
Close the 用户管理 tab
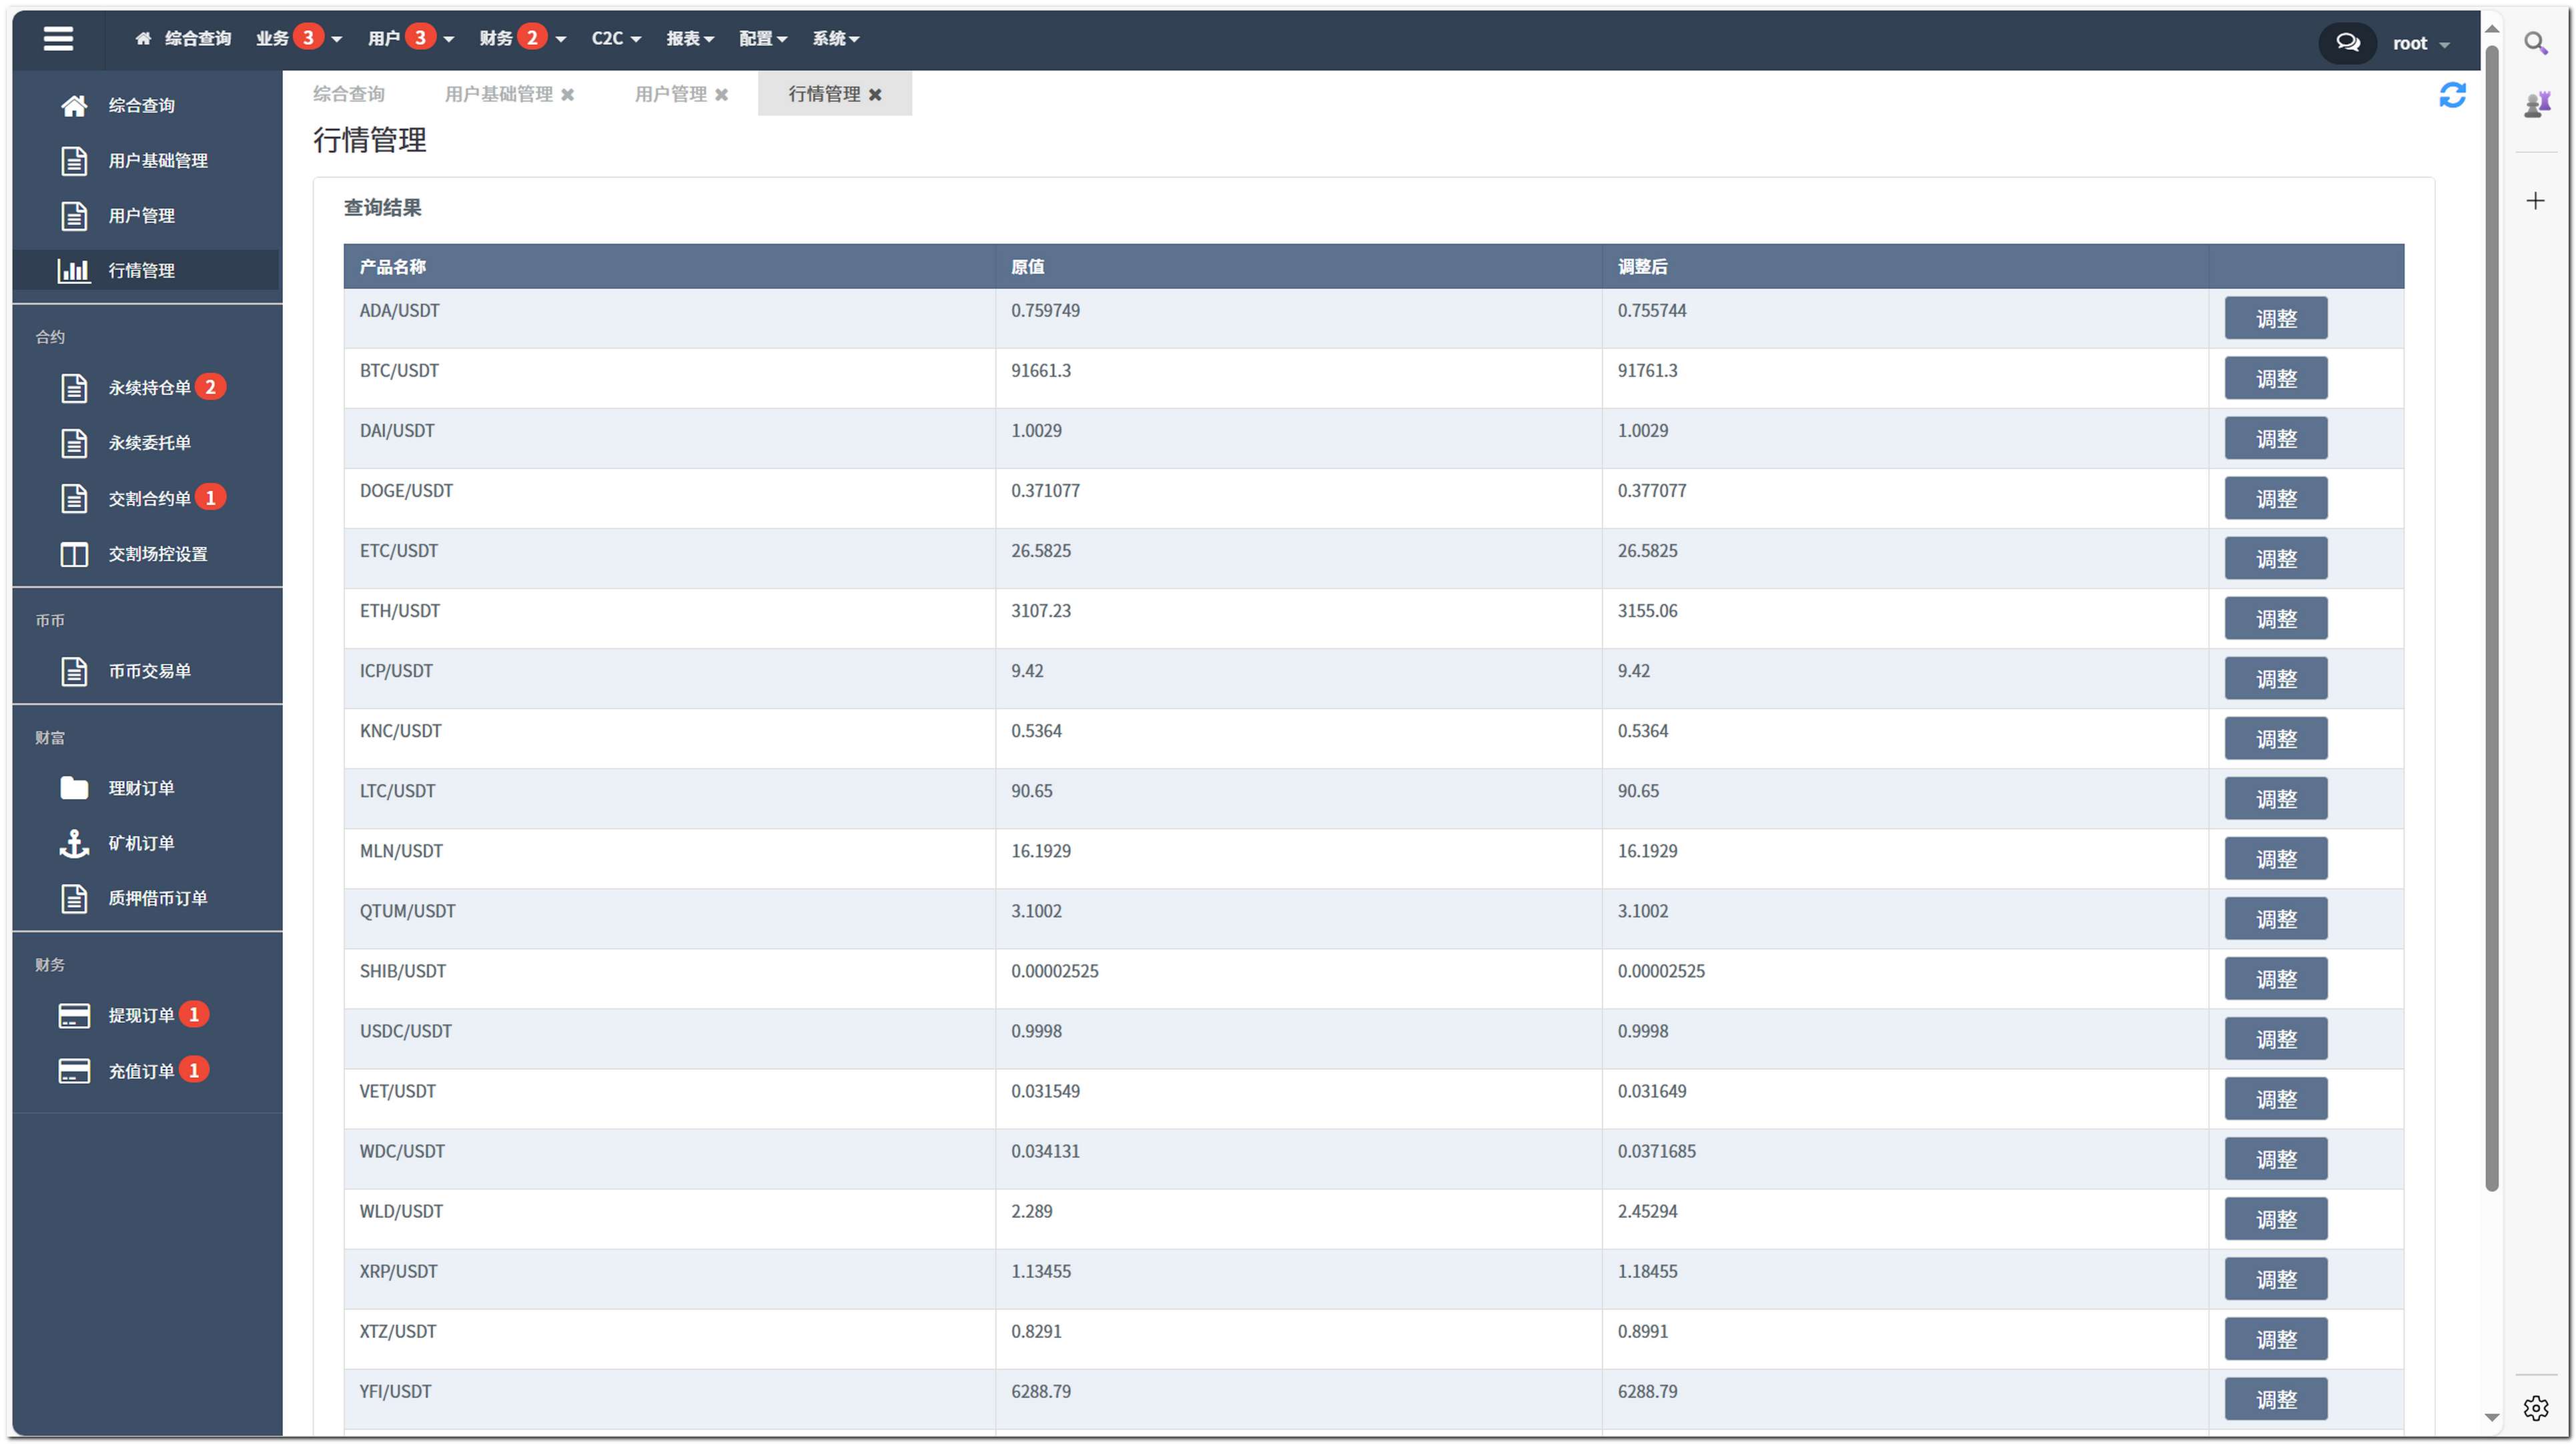tap(721, 95)
